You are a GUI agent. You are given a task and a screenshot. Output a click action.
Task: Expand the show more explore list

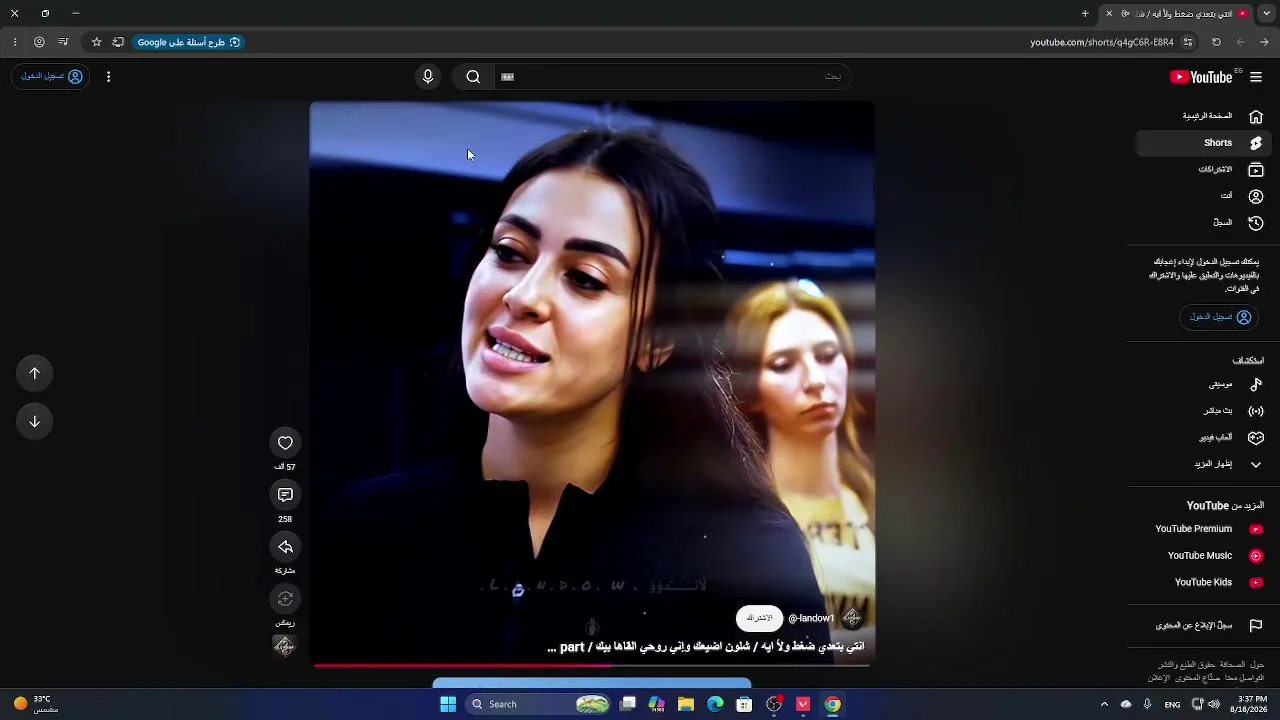(1204, 464)
